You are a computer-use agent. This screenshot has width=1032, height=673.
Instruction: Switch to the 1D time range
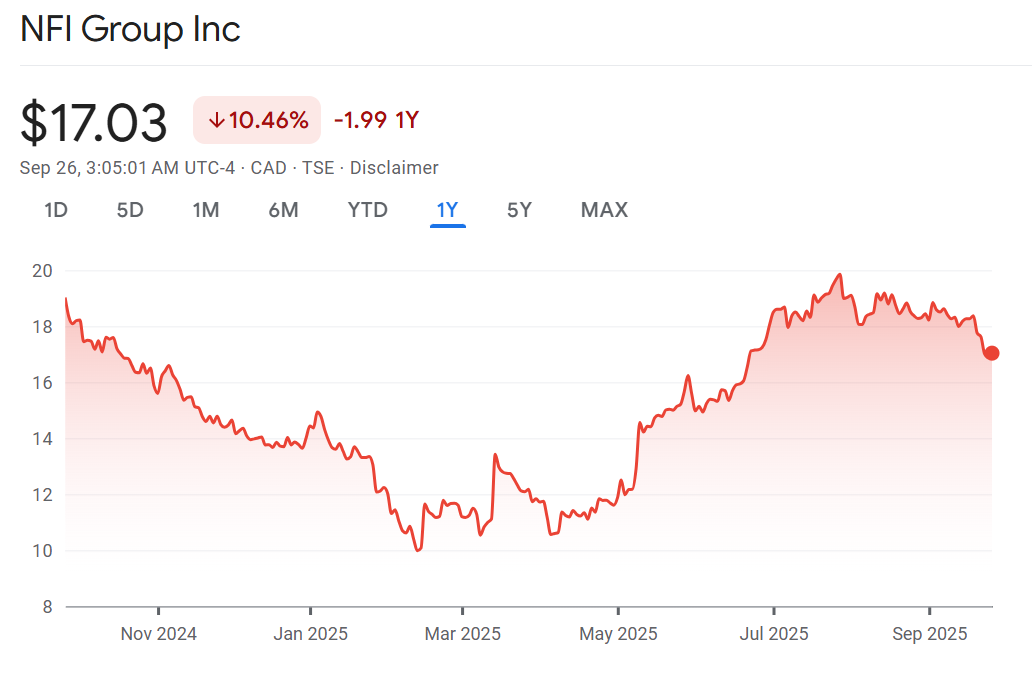click(x=56, y=210)
